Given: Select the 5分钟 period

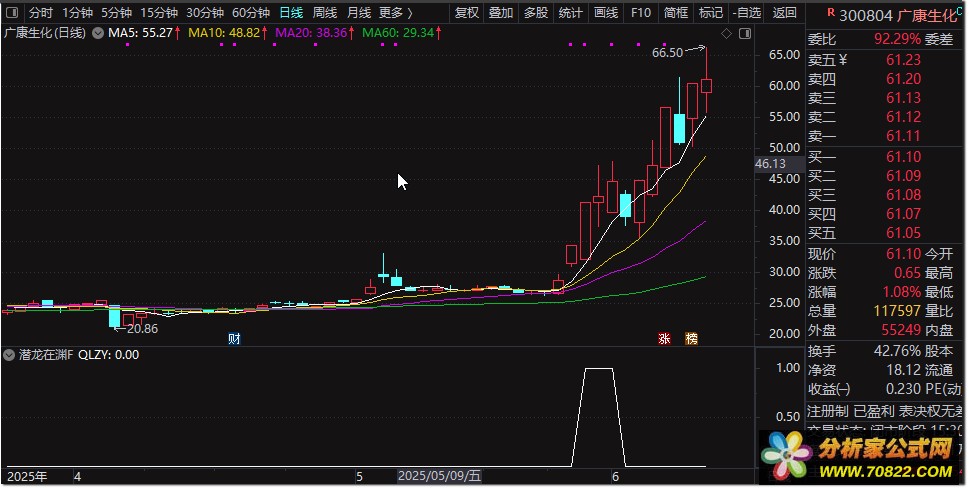Looking at the screenshot, I should (x=116, y=12).
